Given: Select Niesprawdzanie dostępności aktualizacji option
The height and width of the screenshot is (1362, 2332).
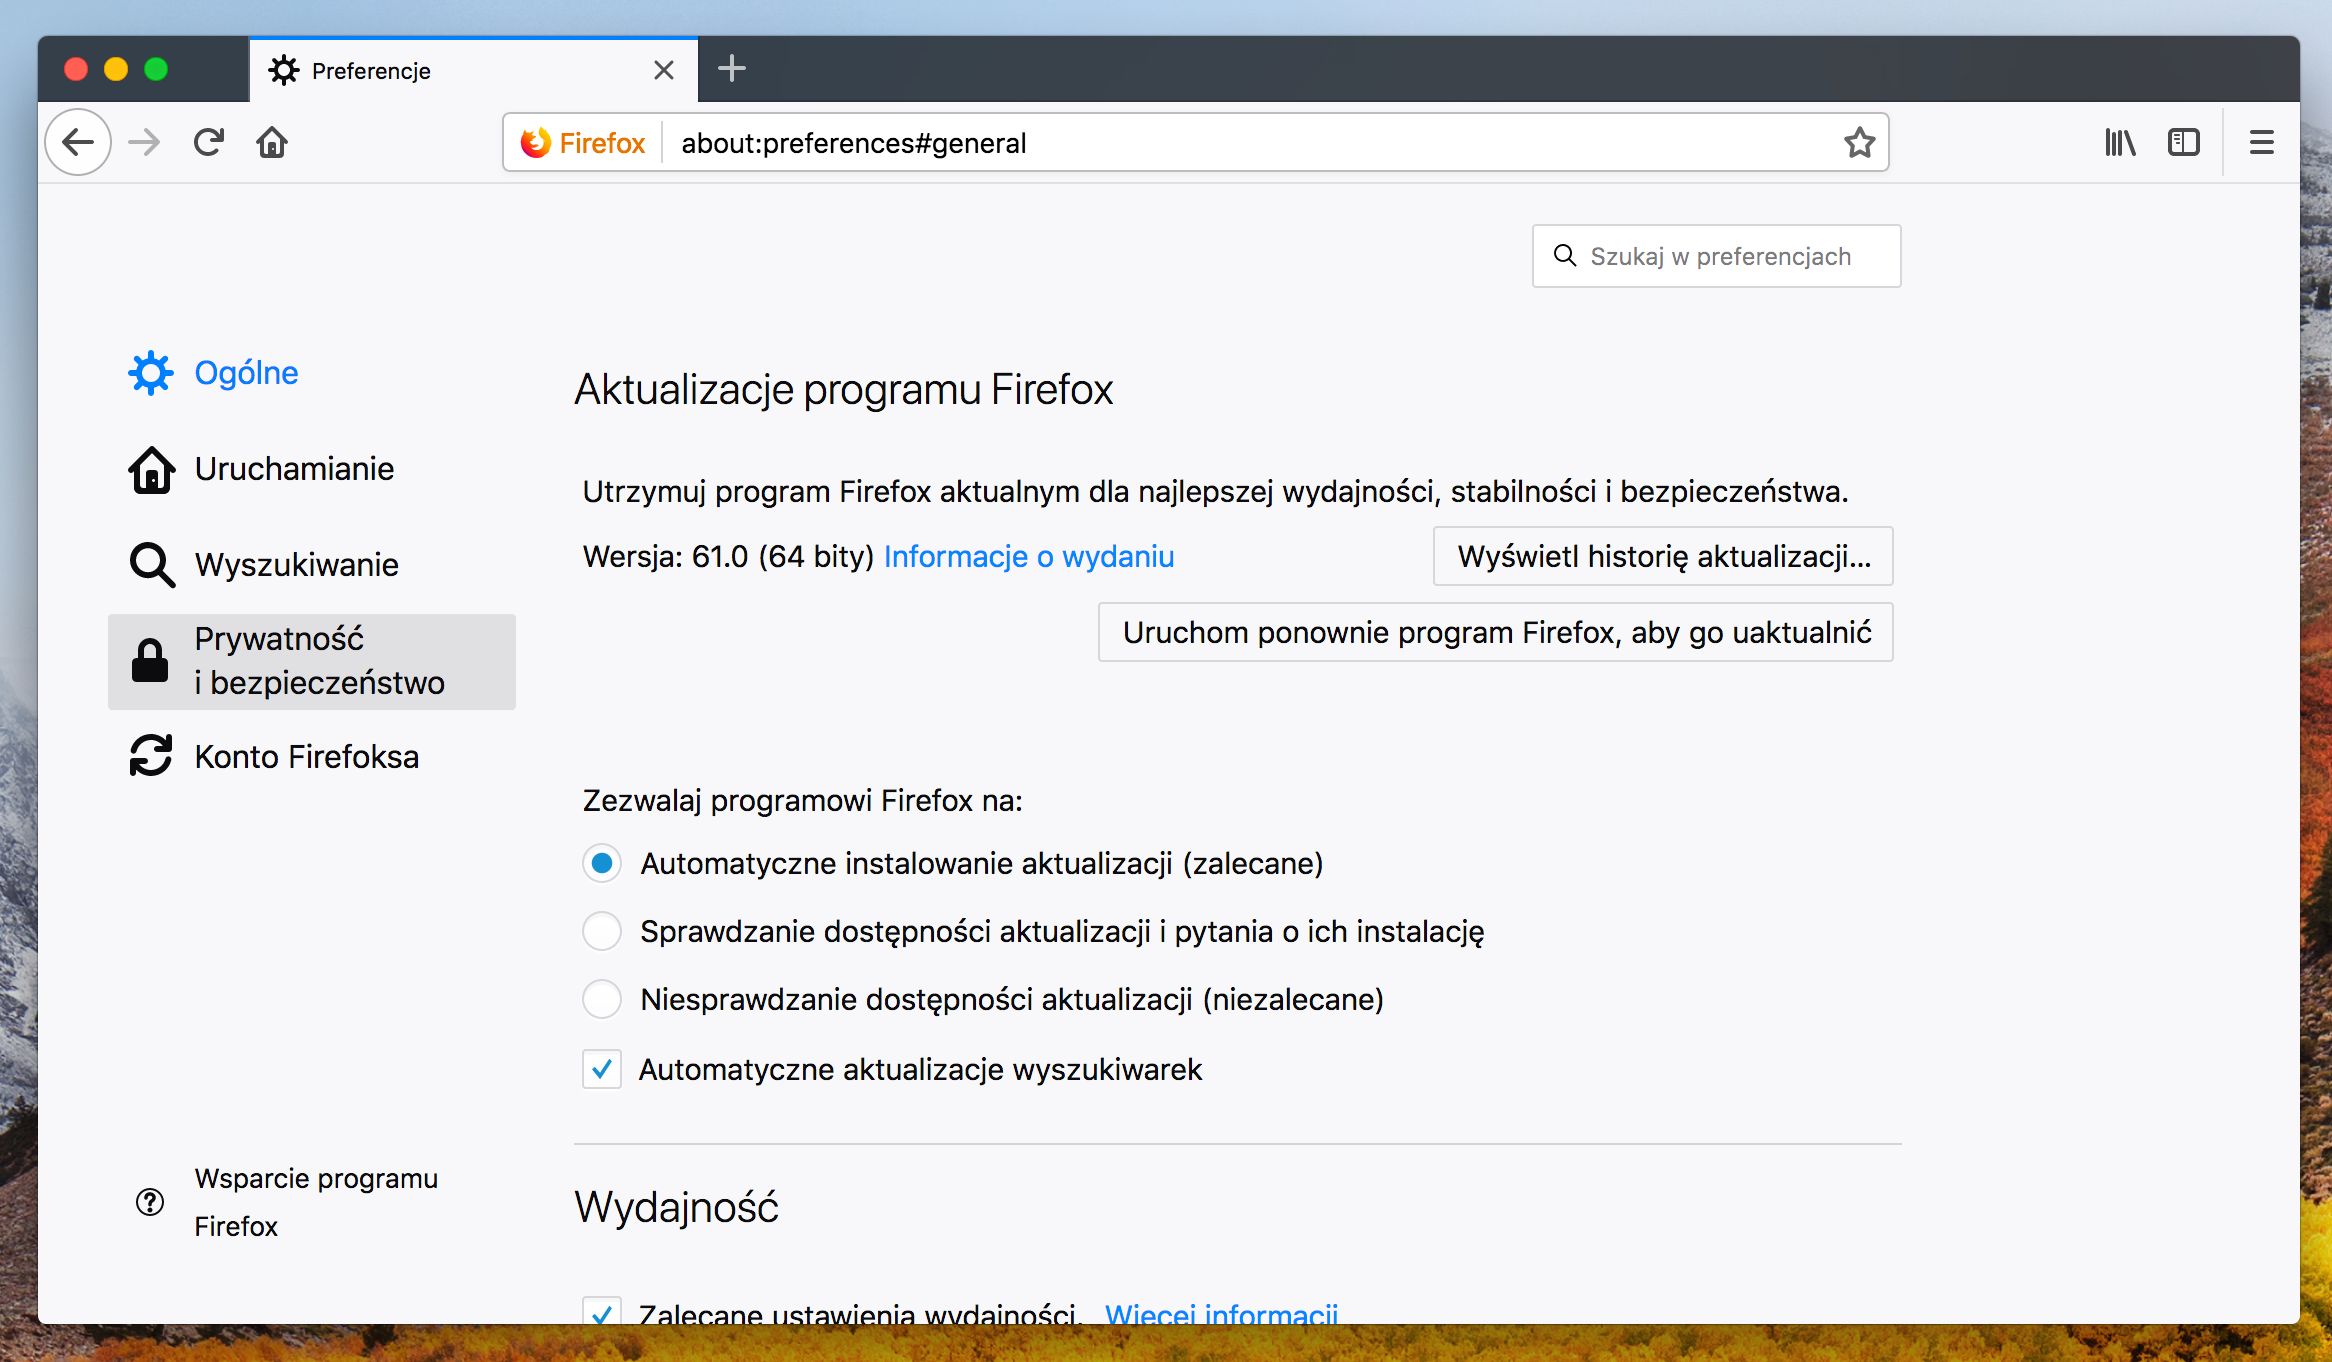Looking at the screenshot, I should (602, 998).
